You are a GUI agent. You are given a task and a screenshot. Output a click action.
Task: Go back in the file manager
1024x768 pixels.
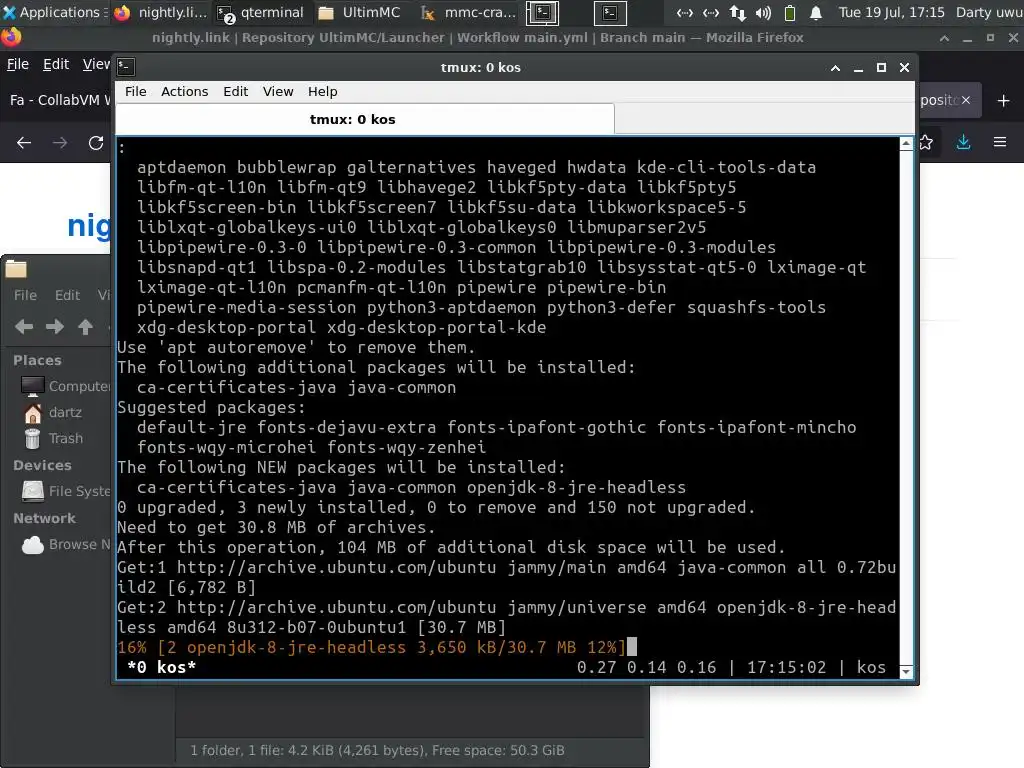coord(24,327)
